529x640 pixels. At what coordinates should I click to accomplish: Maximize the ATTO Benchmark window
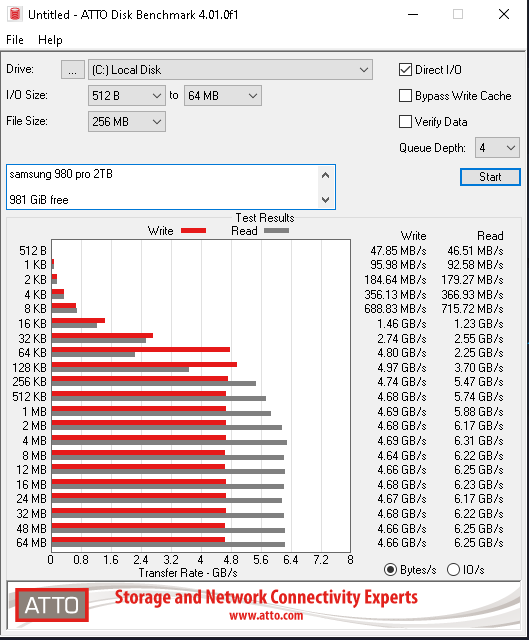tap(458, 14)
